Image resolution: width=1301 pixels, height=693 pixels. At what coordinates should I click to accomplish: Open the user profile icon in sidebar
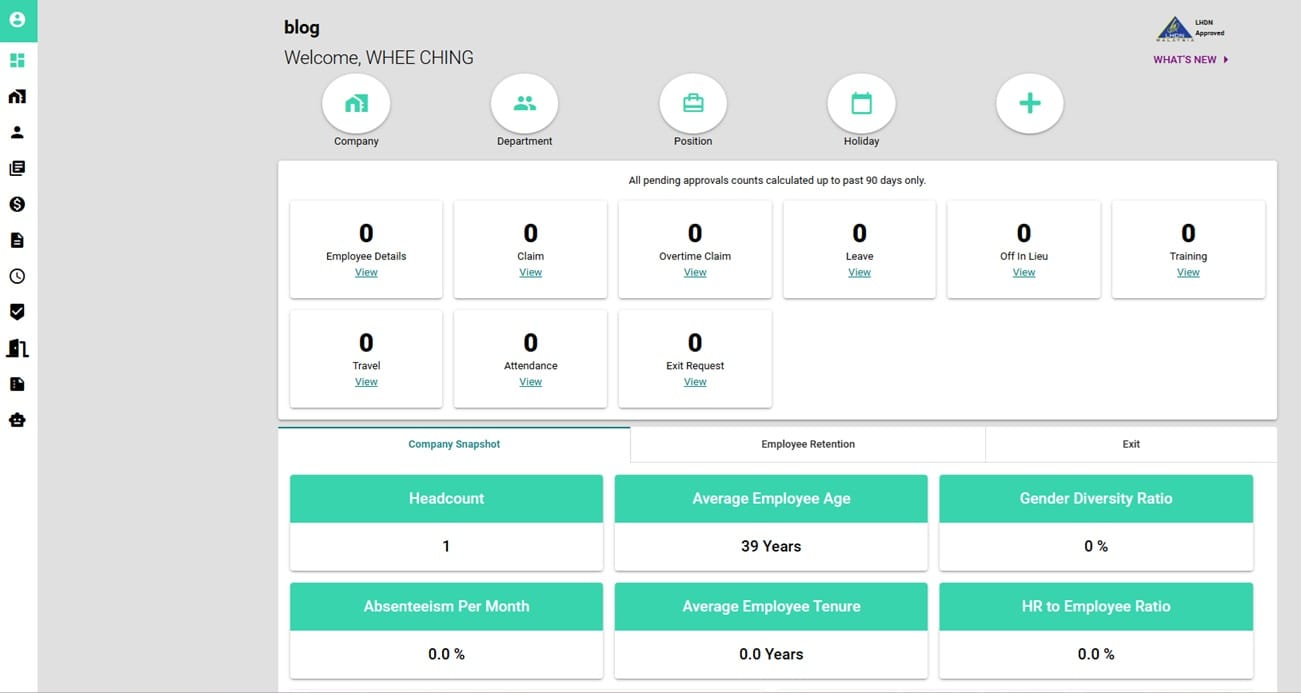17,20
